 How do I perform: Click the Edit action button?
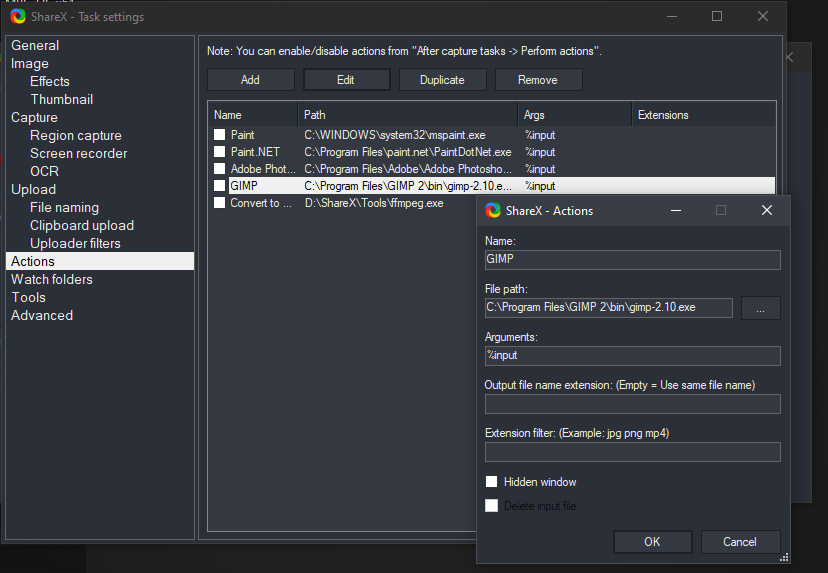(346, 80)
